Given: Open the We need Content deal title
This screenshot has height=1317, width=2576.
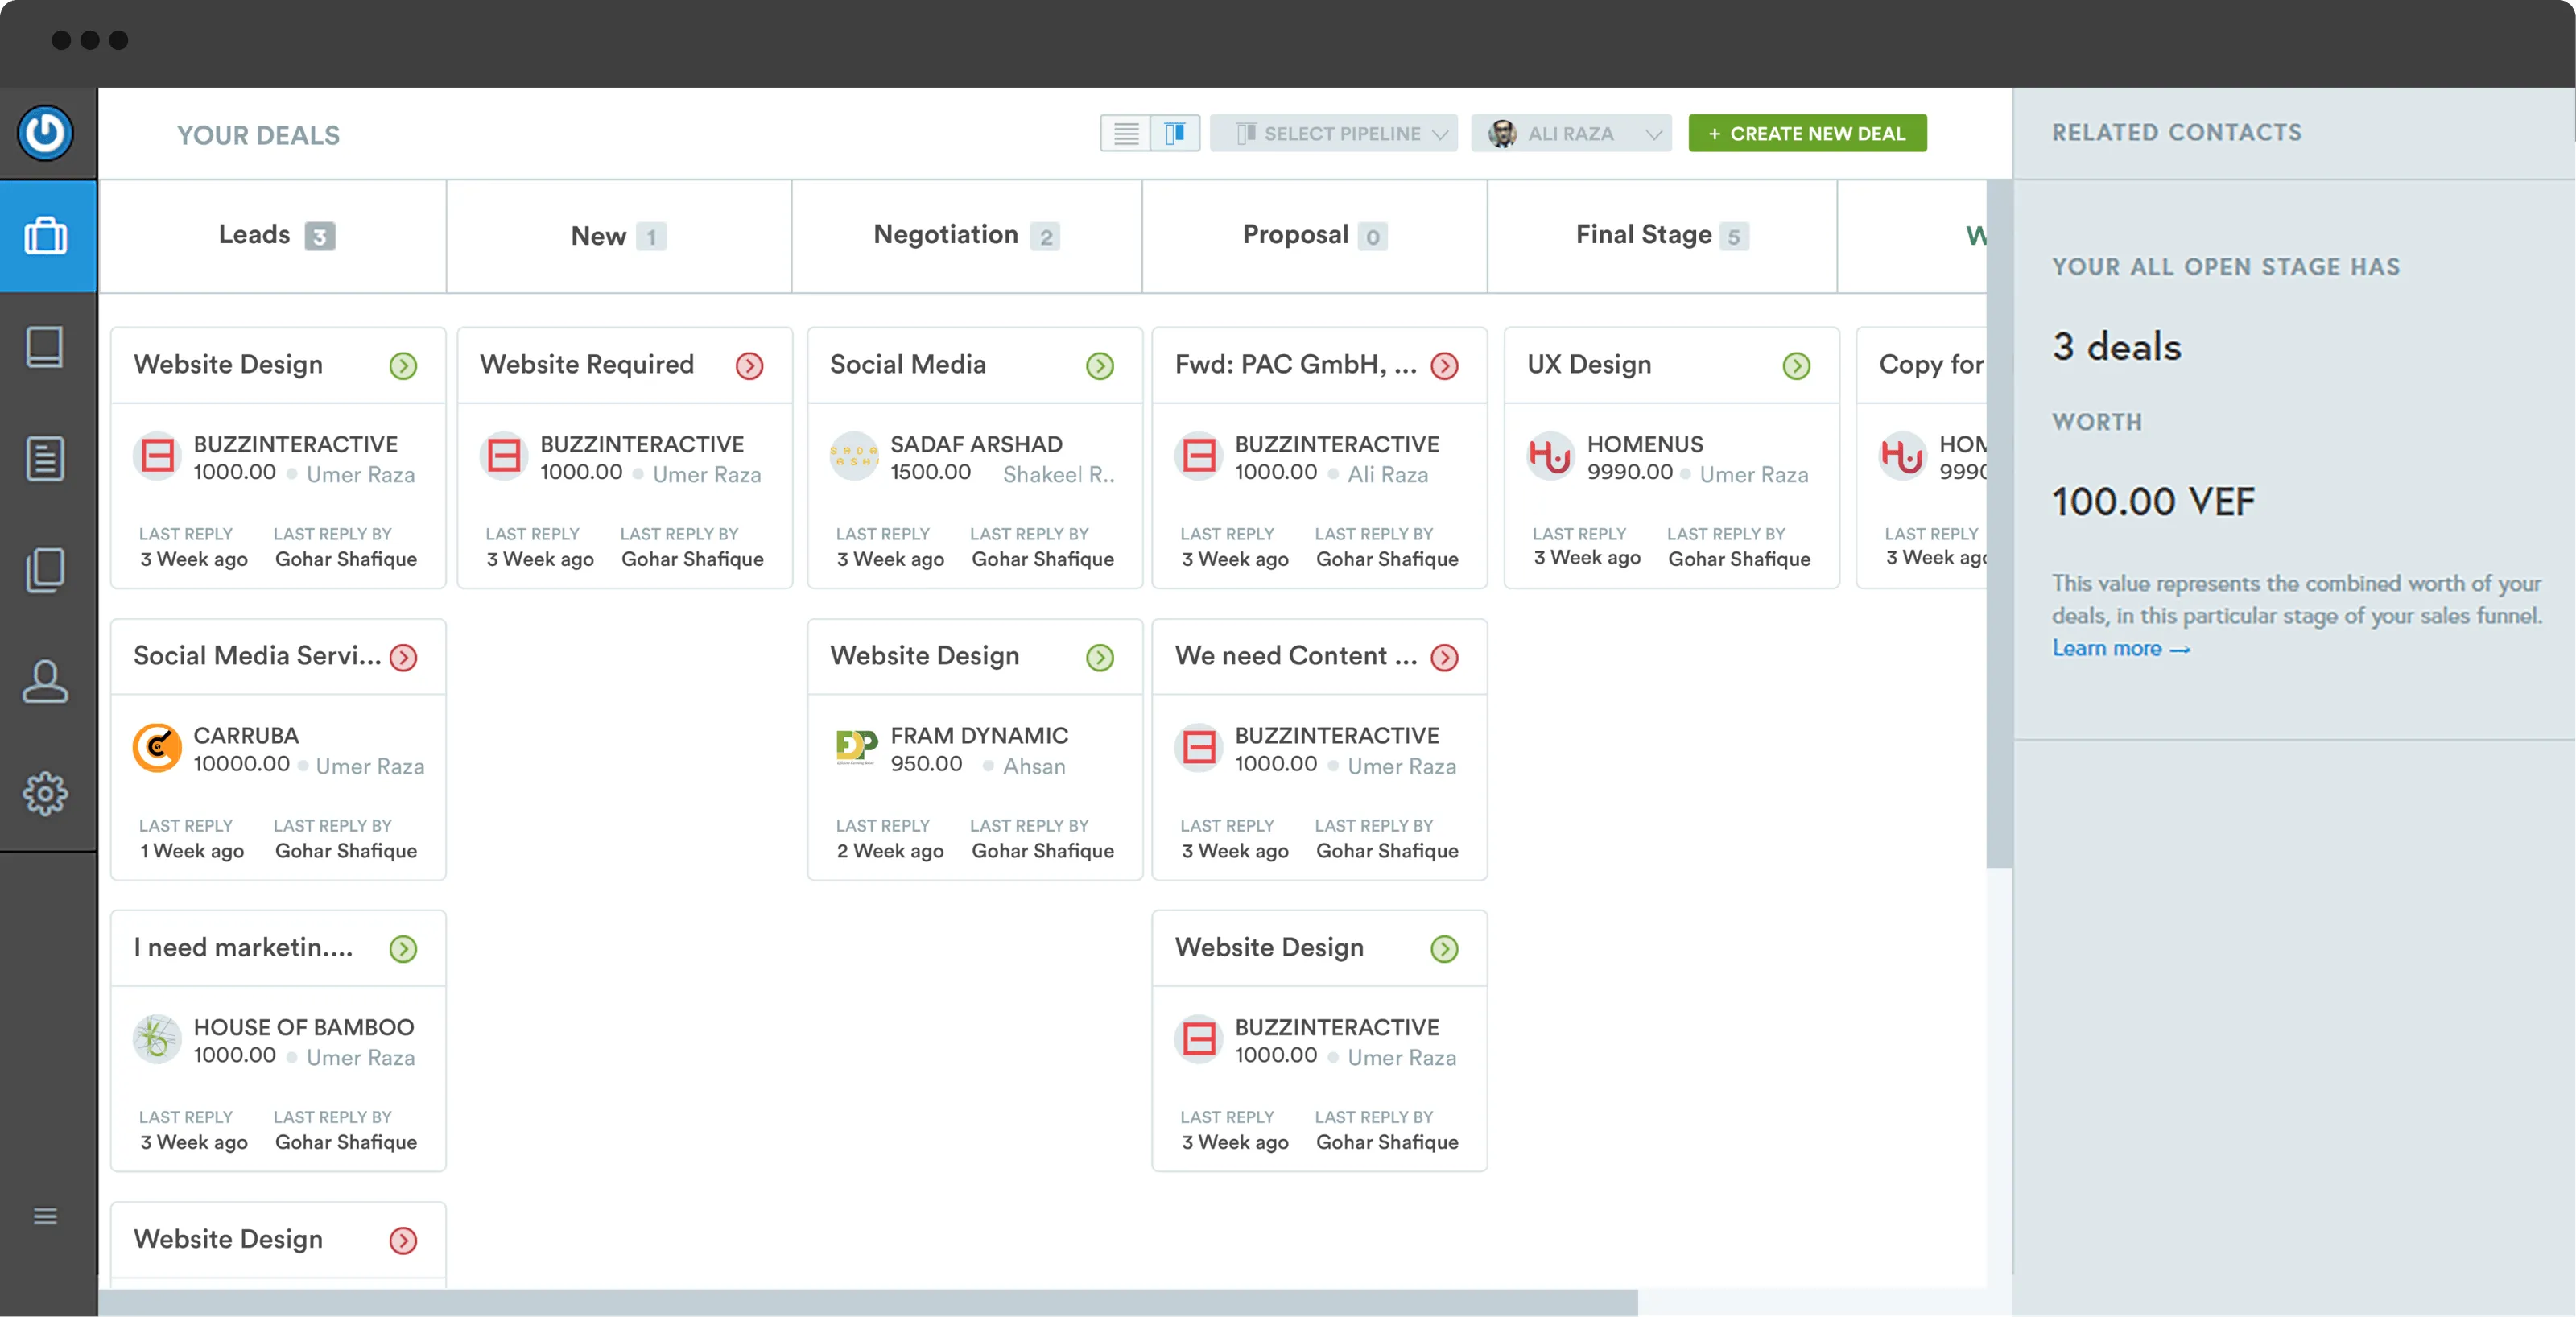Looking at the screenshot, I should pyautogui.click(x=1296, y=655).
